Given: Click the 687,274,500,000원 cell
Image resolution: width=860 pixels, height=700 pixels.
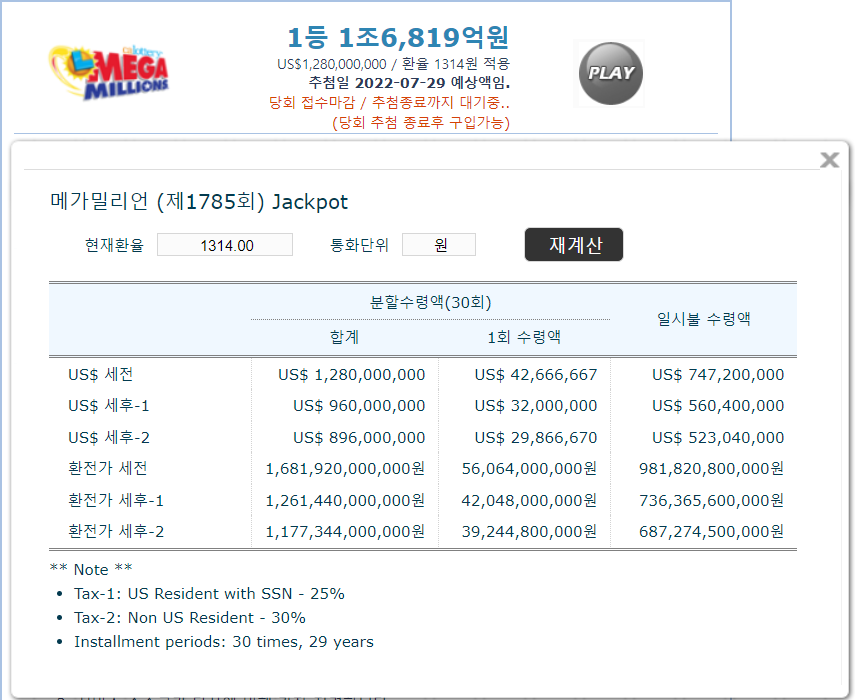Looking at the screenshot, I should tap(711, 532).
